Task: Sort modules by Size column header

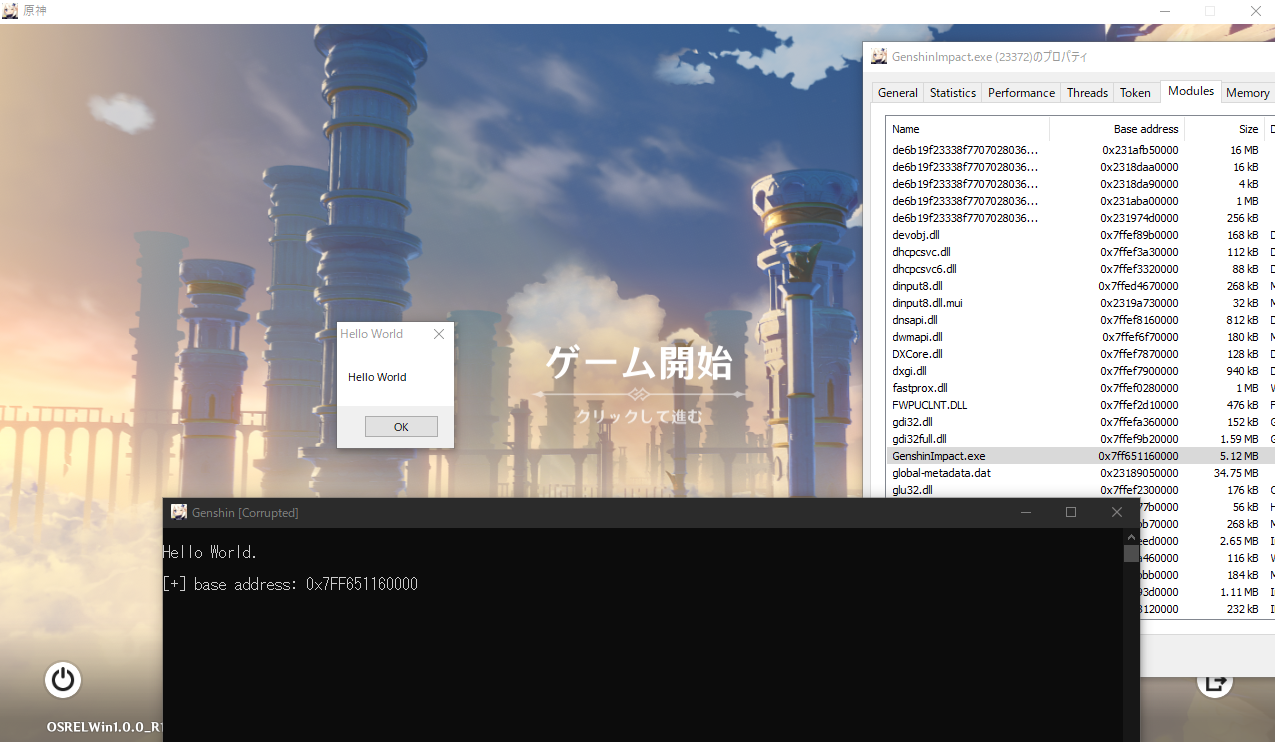Action: (1225, 129)
